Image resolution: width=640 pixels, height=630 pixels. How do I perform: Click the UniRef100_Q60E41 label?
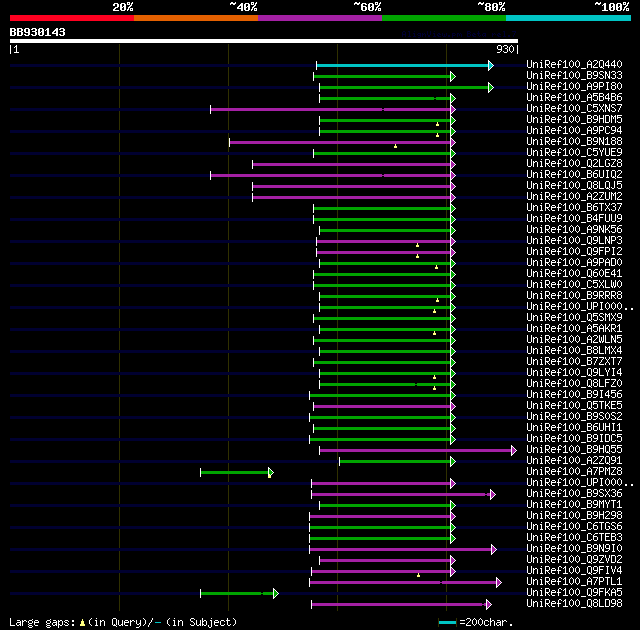pos(574,274)
